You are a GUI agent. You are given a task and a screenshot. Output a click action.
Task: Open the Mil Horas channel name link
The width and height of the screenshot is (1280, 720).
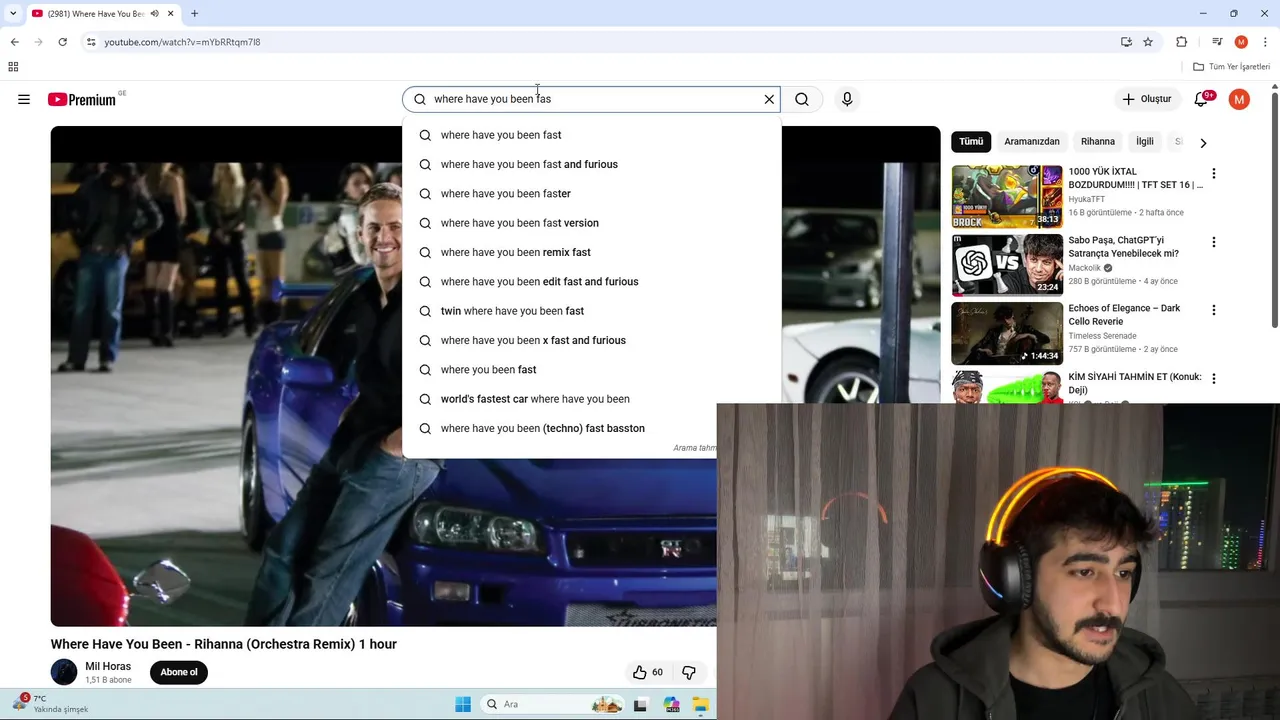[x=108, y=666]
